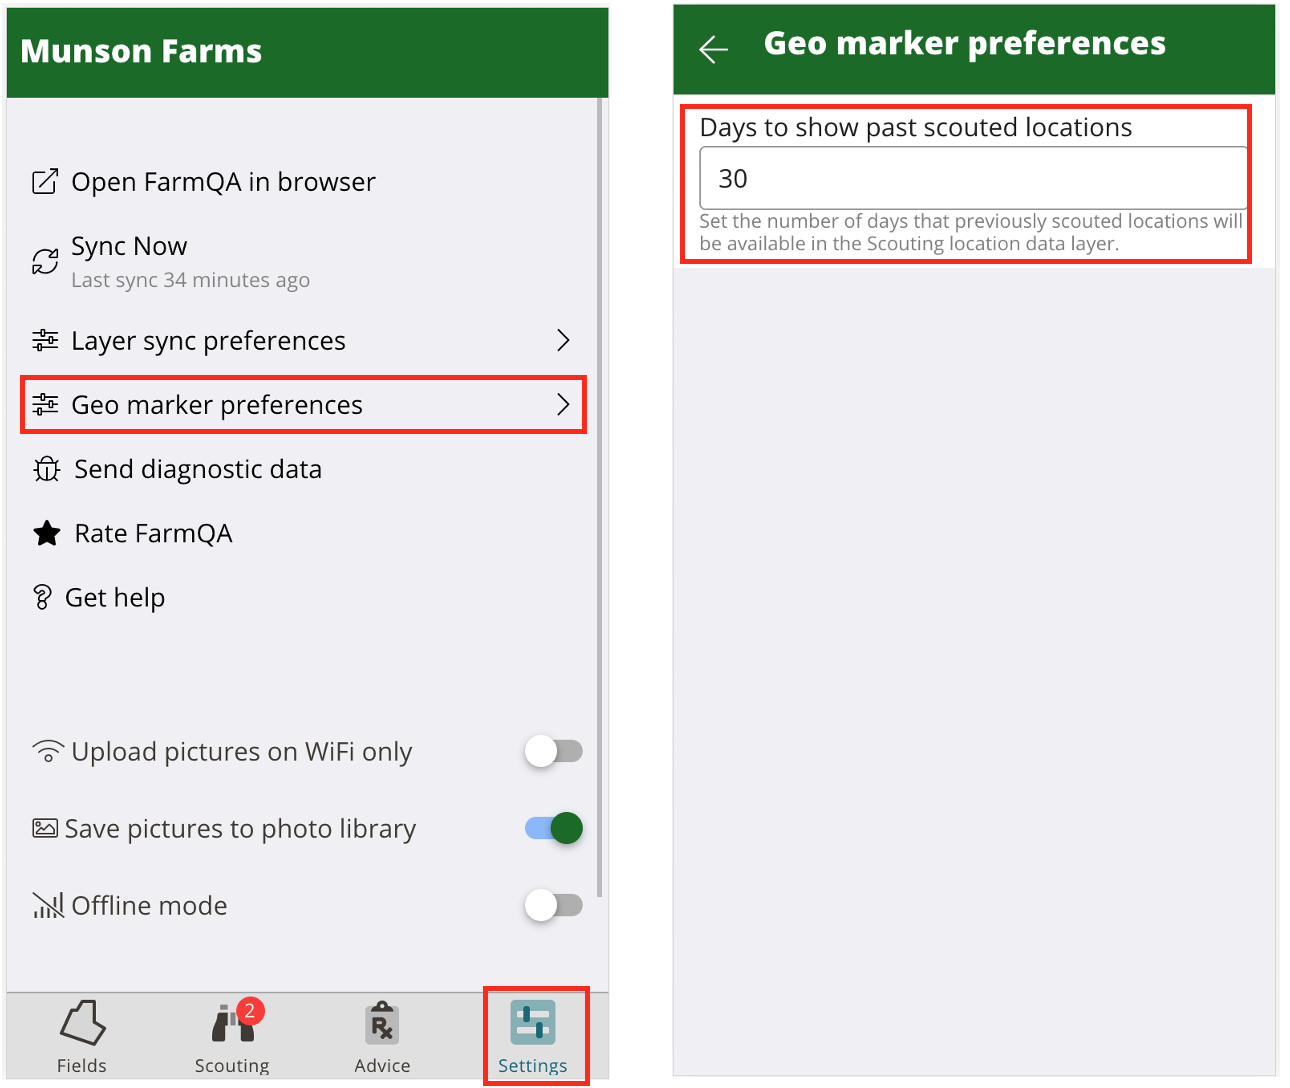Expand Geo marker preferences chevron
1290x1088 pixels.
(x=563, y=404)
